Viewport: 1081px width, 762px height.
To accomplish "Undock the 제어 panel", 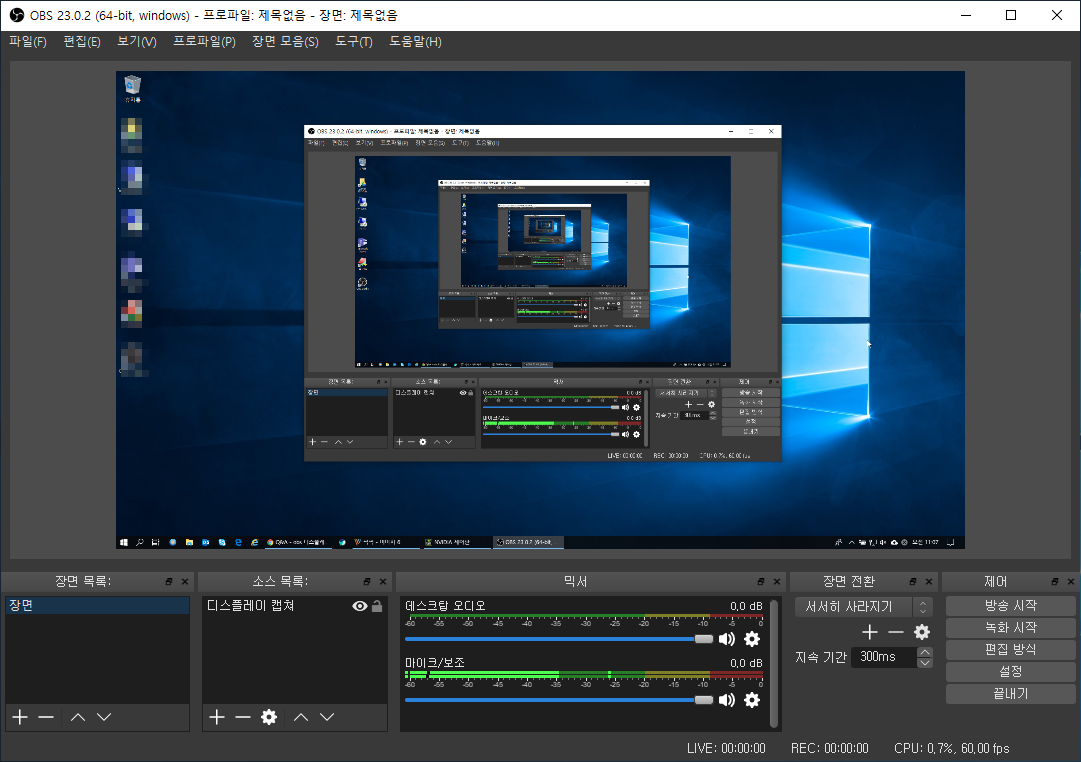I will 1055,582.
